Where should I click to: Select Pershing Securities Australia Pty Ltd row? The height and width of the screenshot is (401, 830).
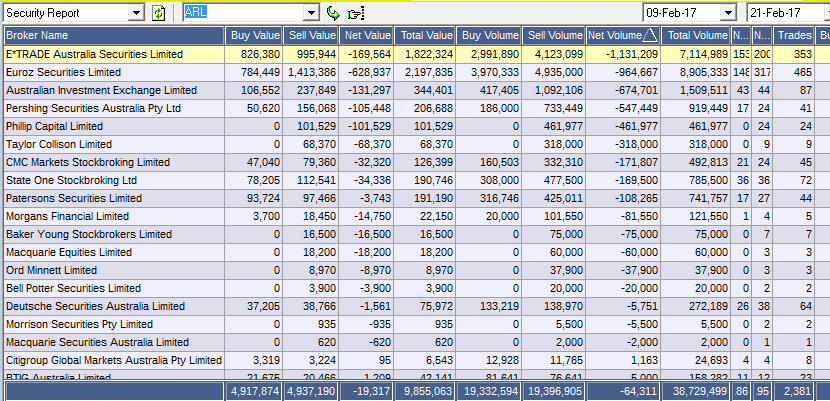point(415,108)
